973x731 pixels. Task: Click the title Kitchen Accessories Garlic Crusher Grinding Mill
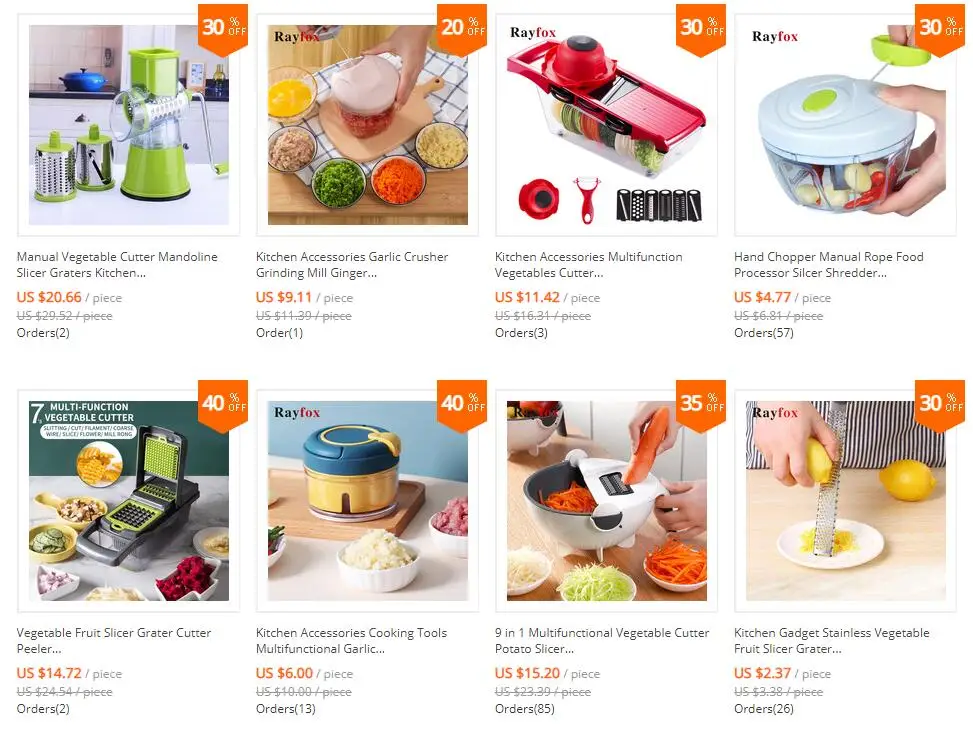352,264
